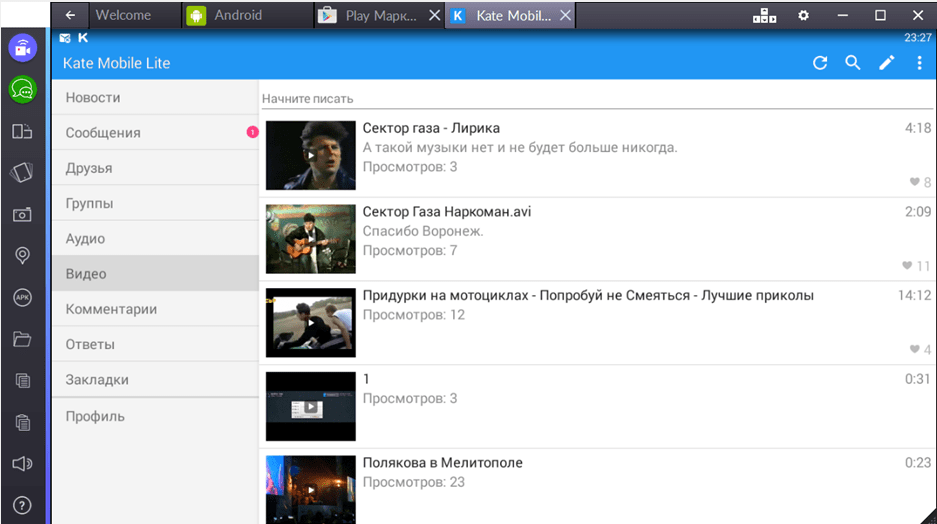Click the refresh icon in Kate Mobile header
Viewport: 937px width, 524px height.
click(x=820, y=63)
